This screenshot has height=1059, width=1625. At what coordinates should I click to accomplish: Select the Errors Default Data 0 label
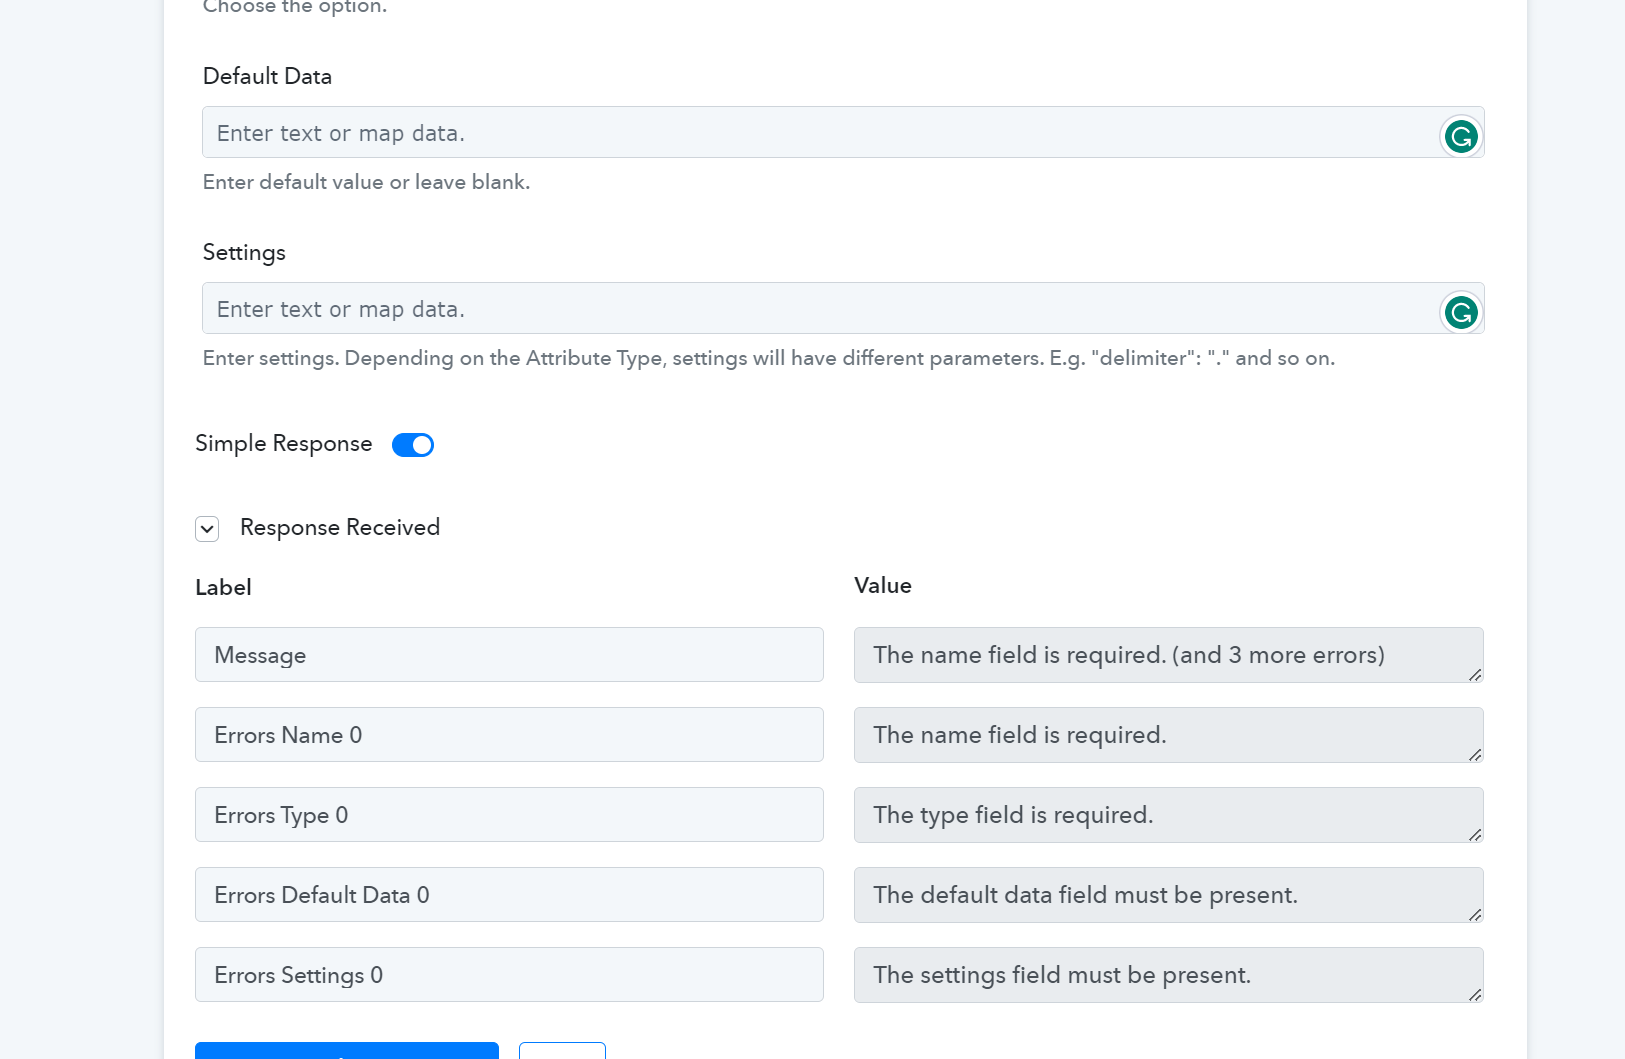[x=509, y=895]
